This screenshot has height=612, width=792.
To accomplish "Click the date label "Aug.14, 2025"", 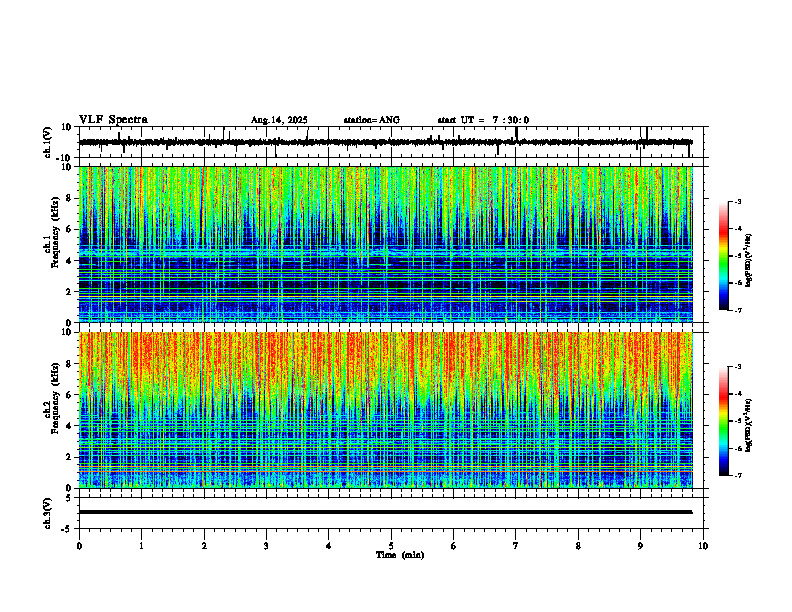I will click(279, 120).
